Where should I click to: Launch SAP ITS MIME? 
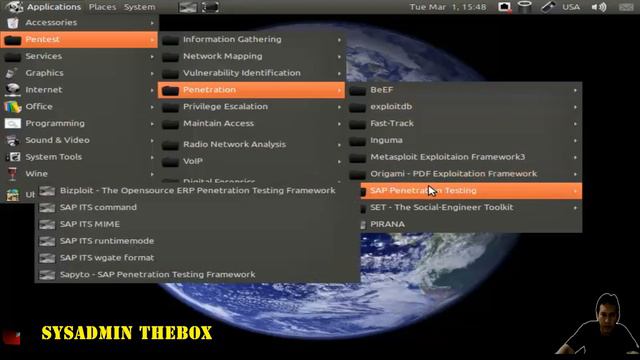[198, 224]
